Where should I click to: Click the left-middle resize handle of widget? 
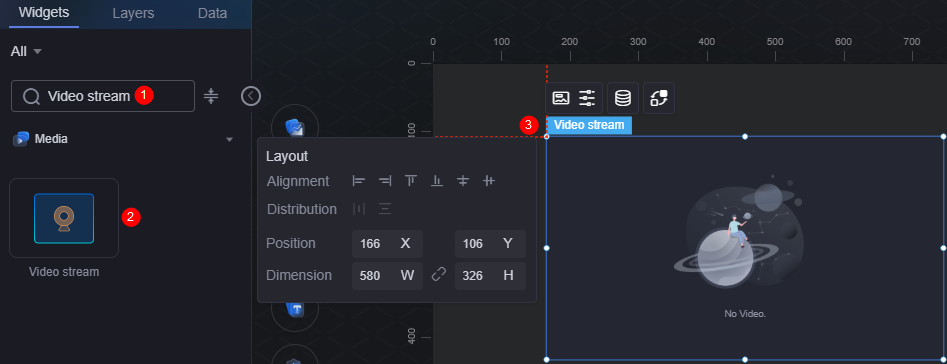[547, 247]
